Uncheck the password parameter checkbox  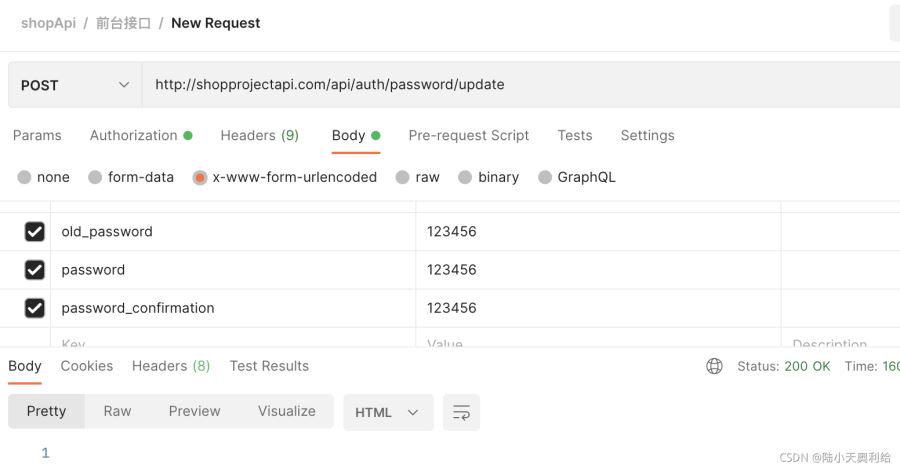click(35, 270)
